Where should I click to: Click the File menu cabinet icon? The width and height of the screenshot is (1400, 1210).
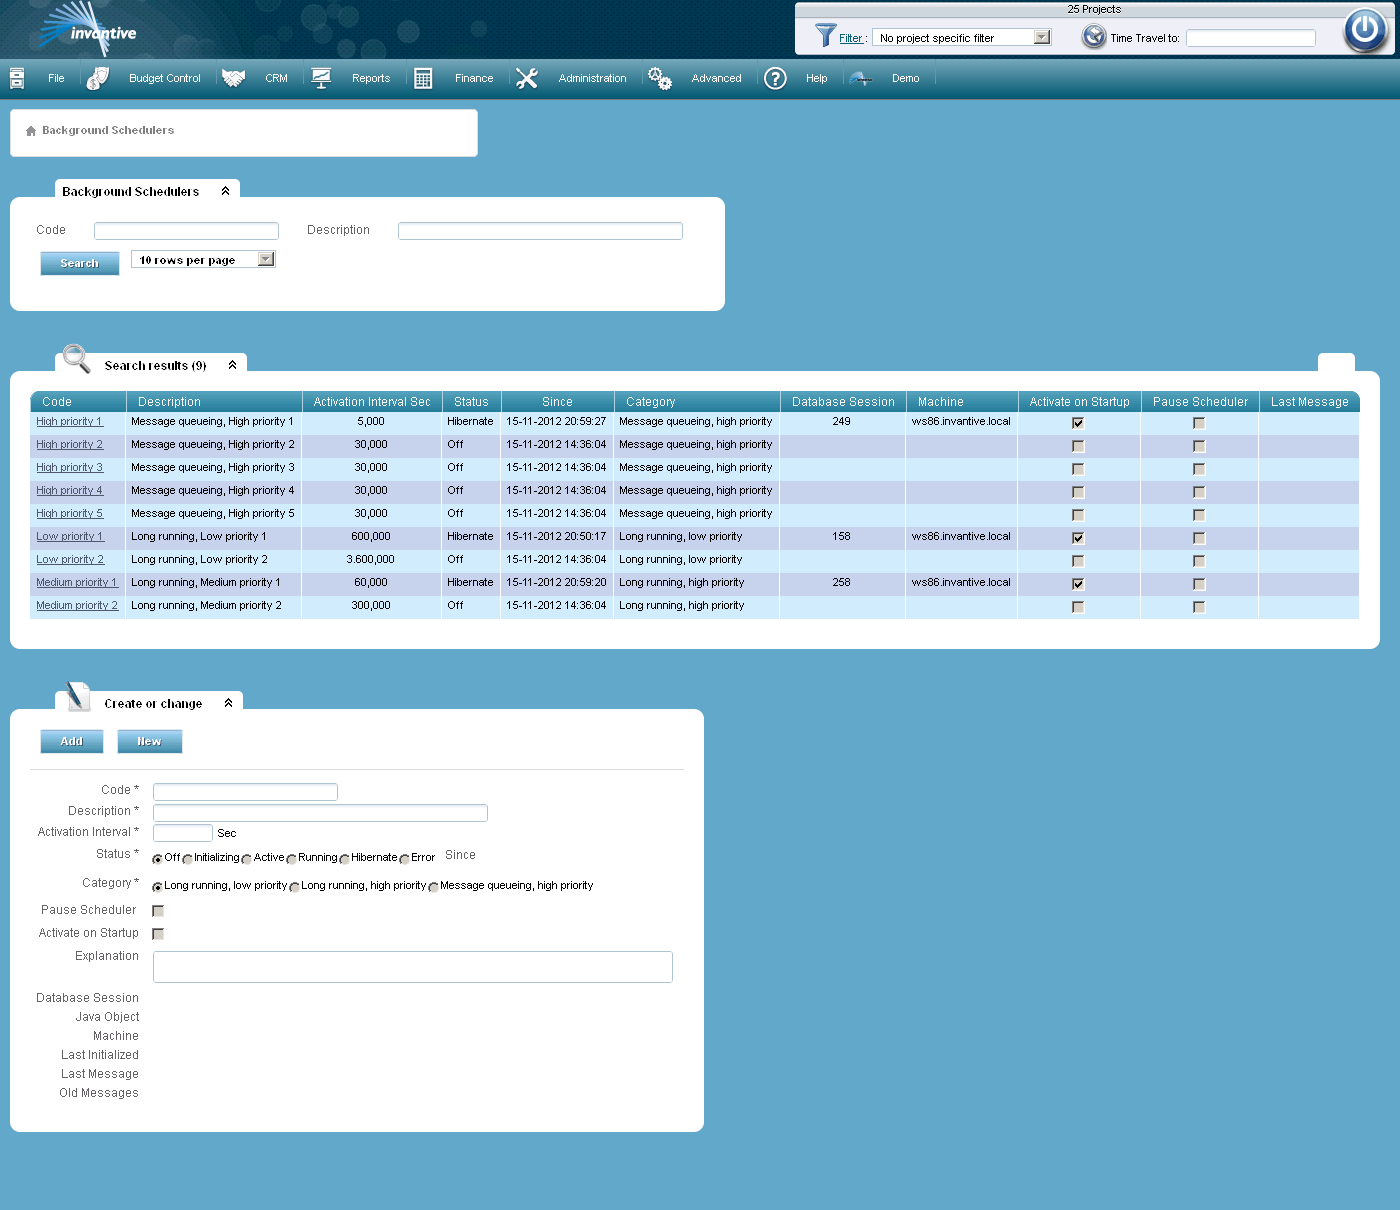coord(17,78)
